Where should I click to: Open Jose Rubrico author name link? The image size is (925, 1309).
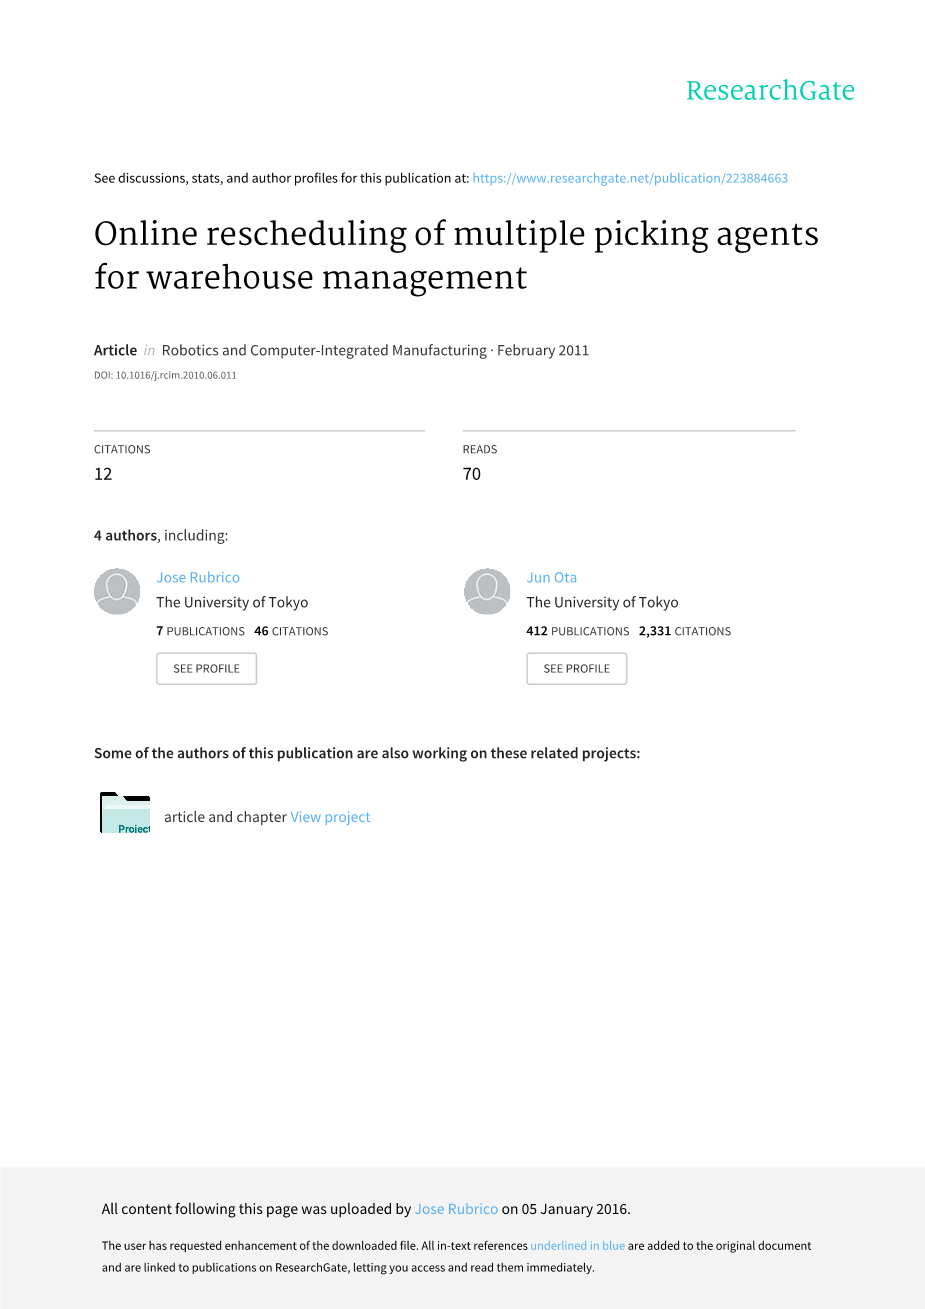point(198,577)
